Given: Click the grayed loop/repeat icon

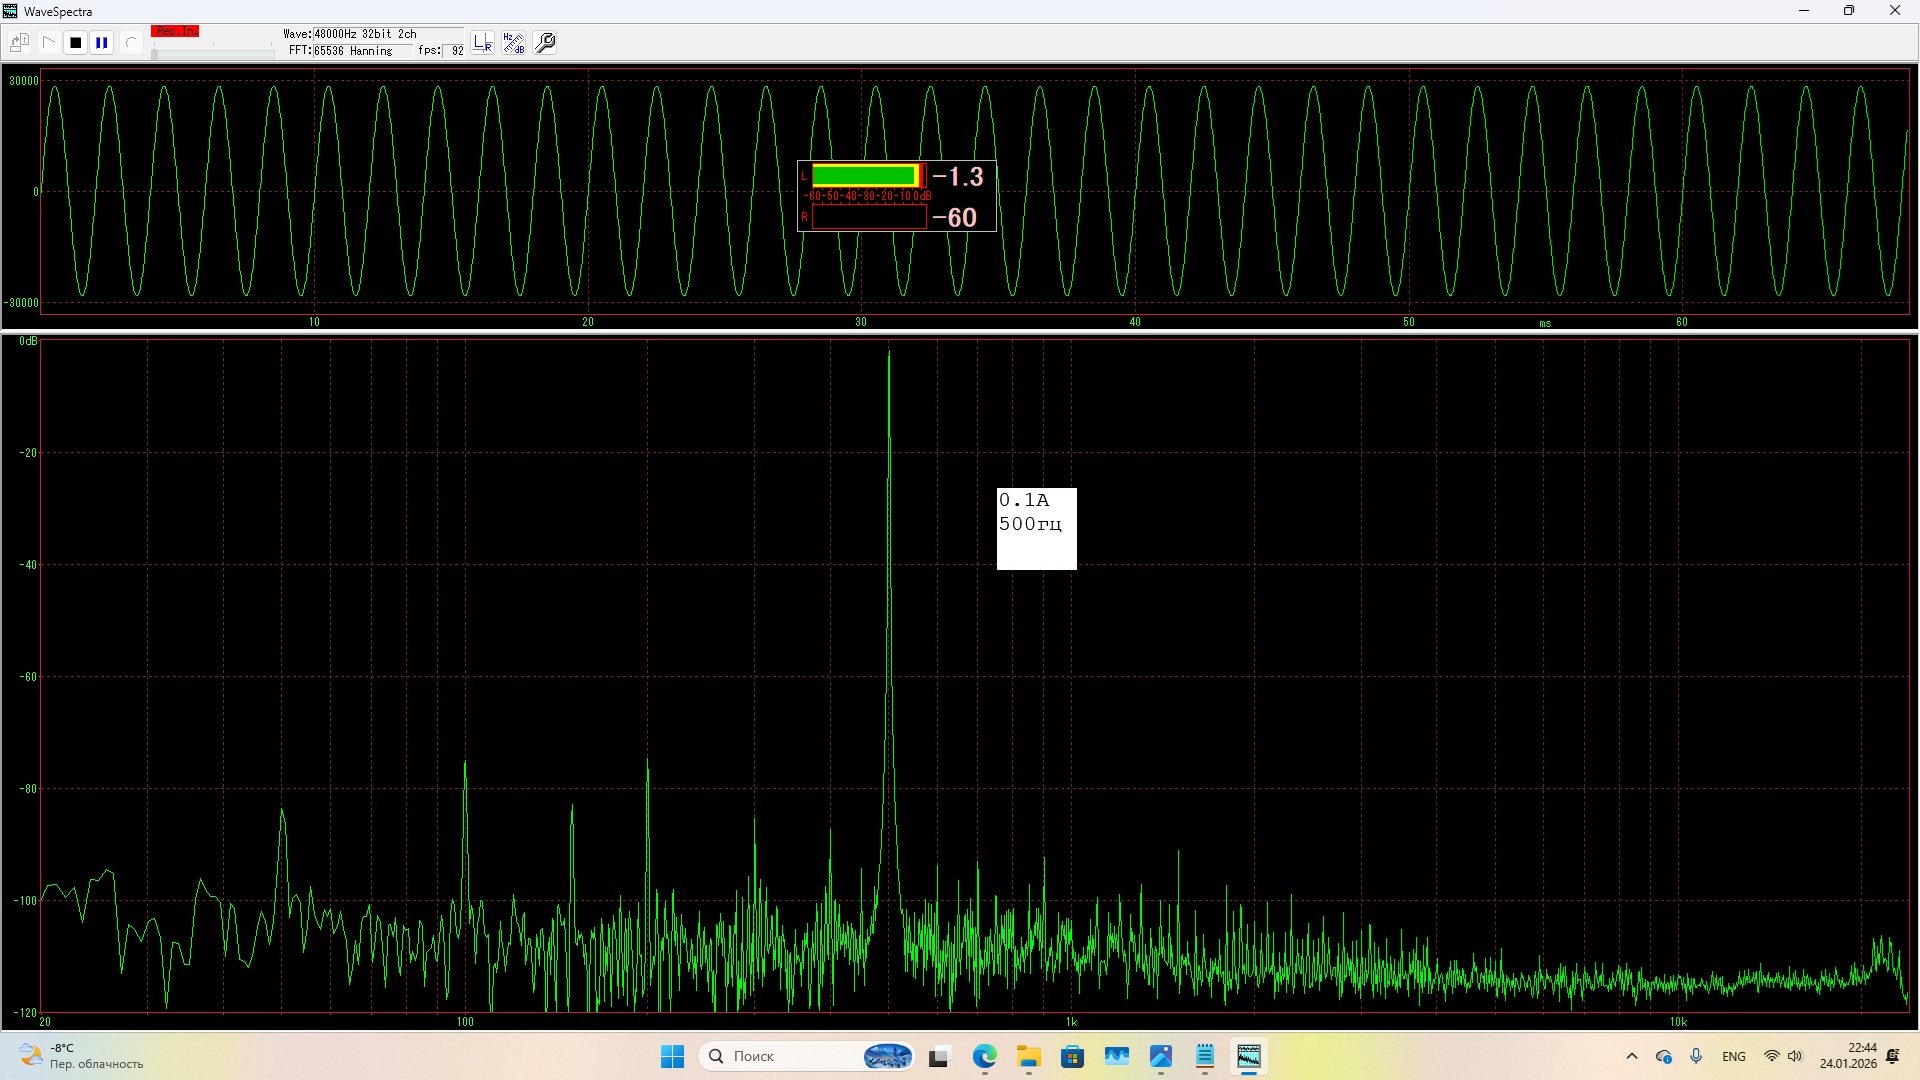Looking at the screenshot, I should [130, 43].
